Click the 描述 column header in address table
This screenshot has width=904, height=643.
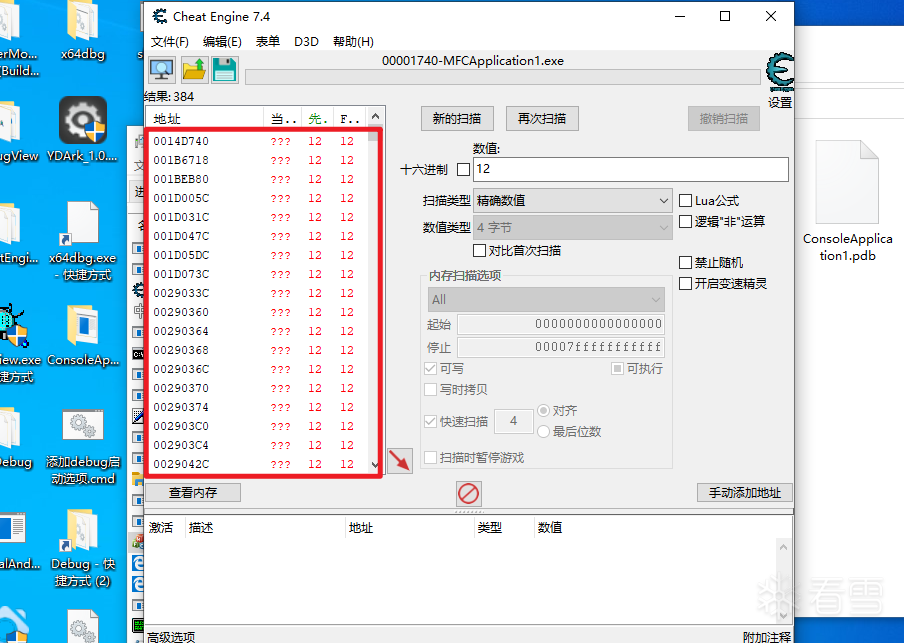[x=265, y=528]
